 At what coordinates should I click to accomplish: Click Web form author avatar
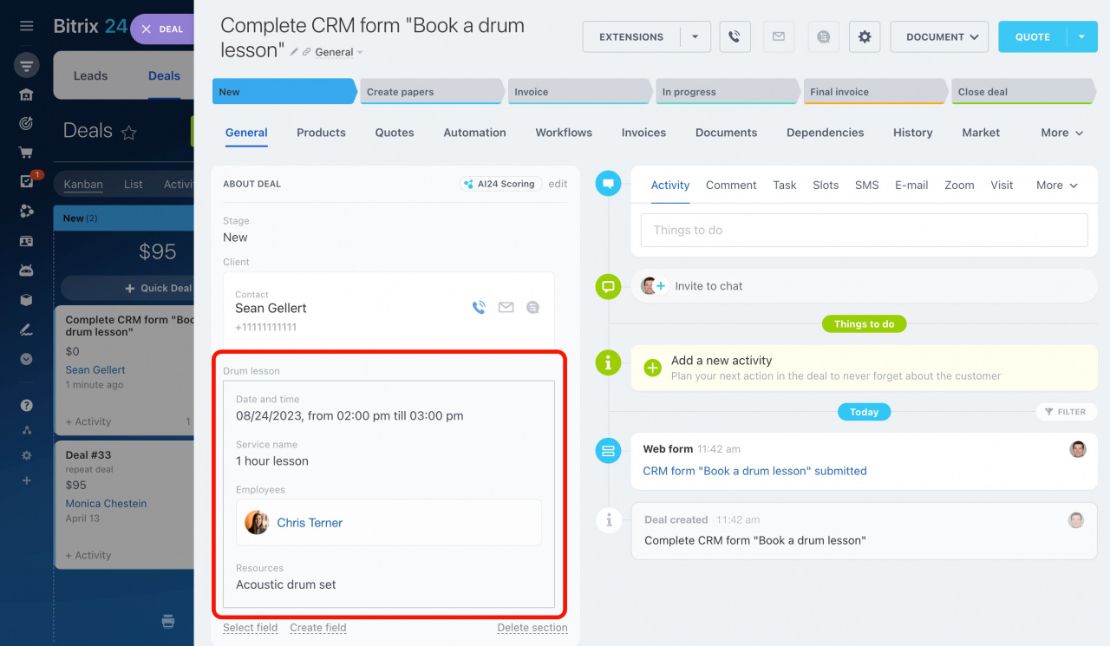(1077, 449)
